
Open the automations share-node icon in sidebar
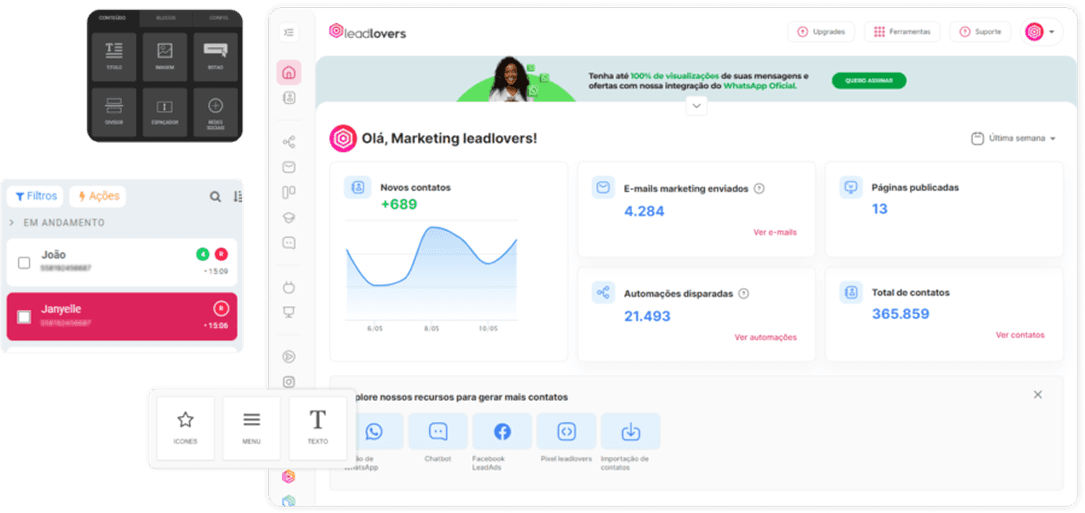point(289,143)
